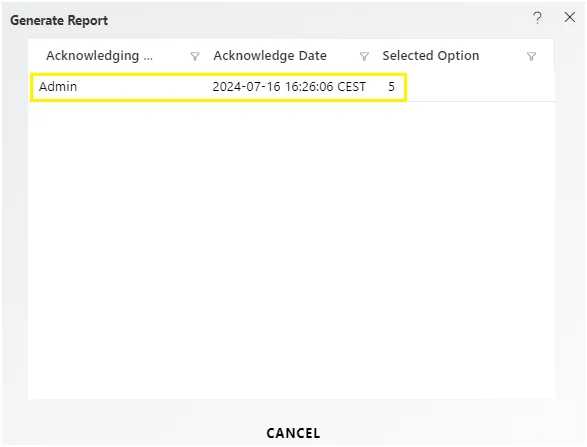This screenshot has height=447, width=587.
Task: Sort by Acknowledging column header
Action: pos(100,56)
